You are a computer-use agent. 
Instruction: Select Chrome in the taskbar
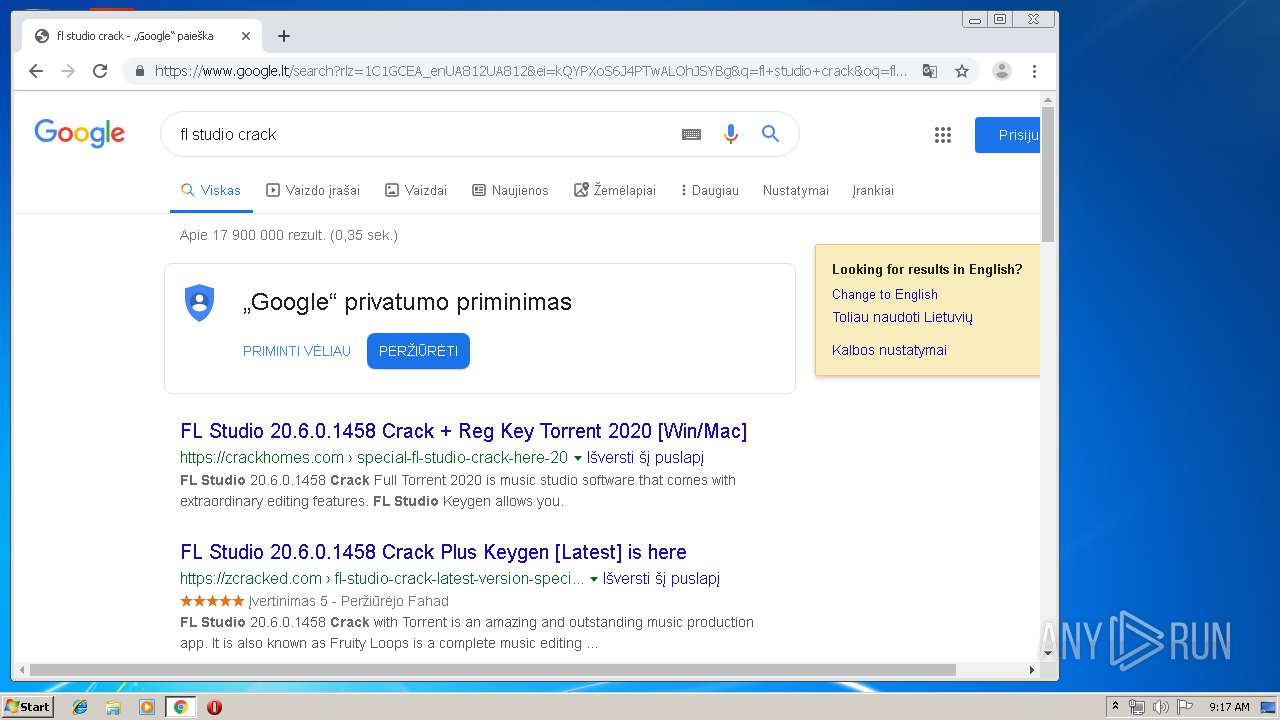(180, 707)
